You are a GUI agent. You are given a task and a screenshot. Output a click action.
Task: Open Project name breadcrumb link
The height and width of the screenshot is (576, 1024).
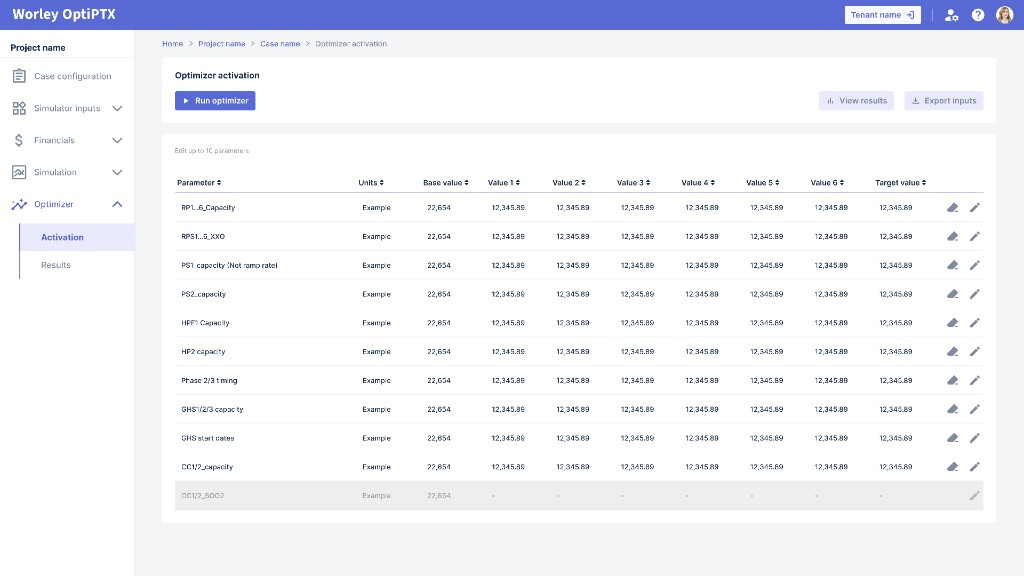point(221,44)
